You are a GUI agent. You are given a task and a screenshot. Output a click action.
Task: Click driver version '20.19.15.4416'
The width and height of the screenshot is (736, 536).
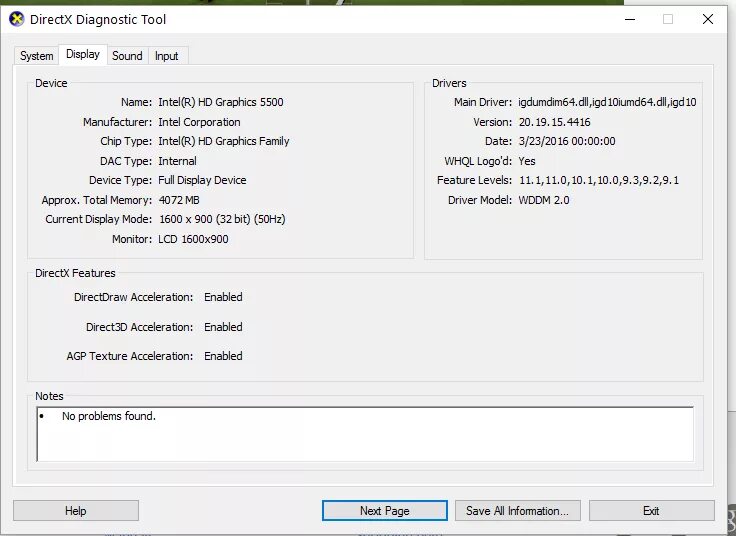tap(554, 122)
